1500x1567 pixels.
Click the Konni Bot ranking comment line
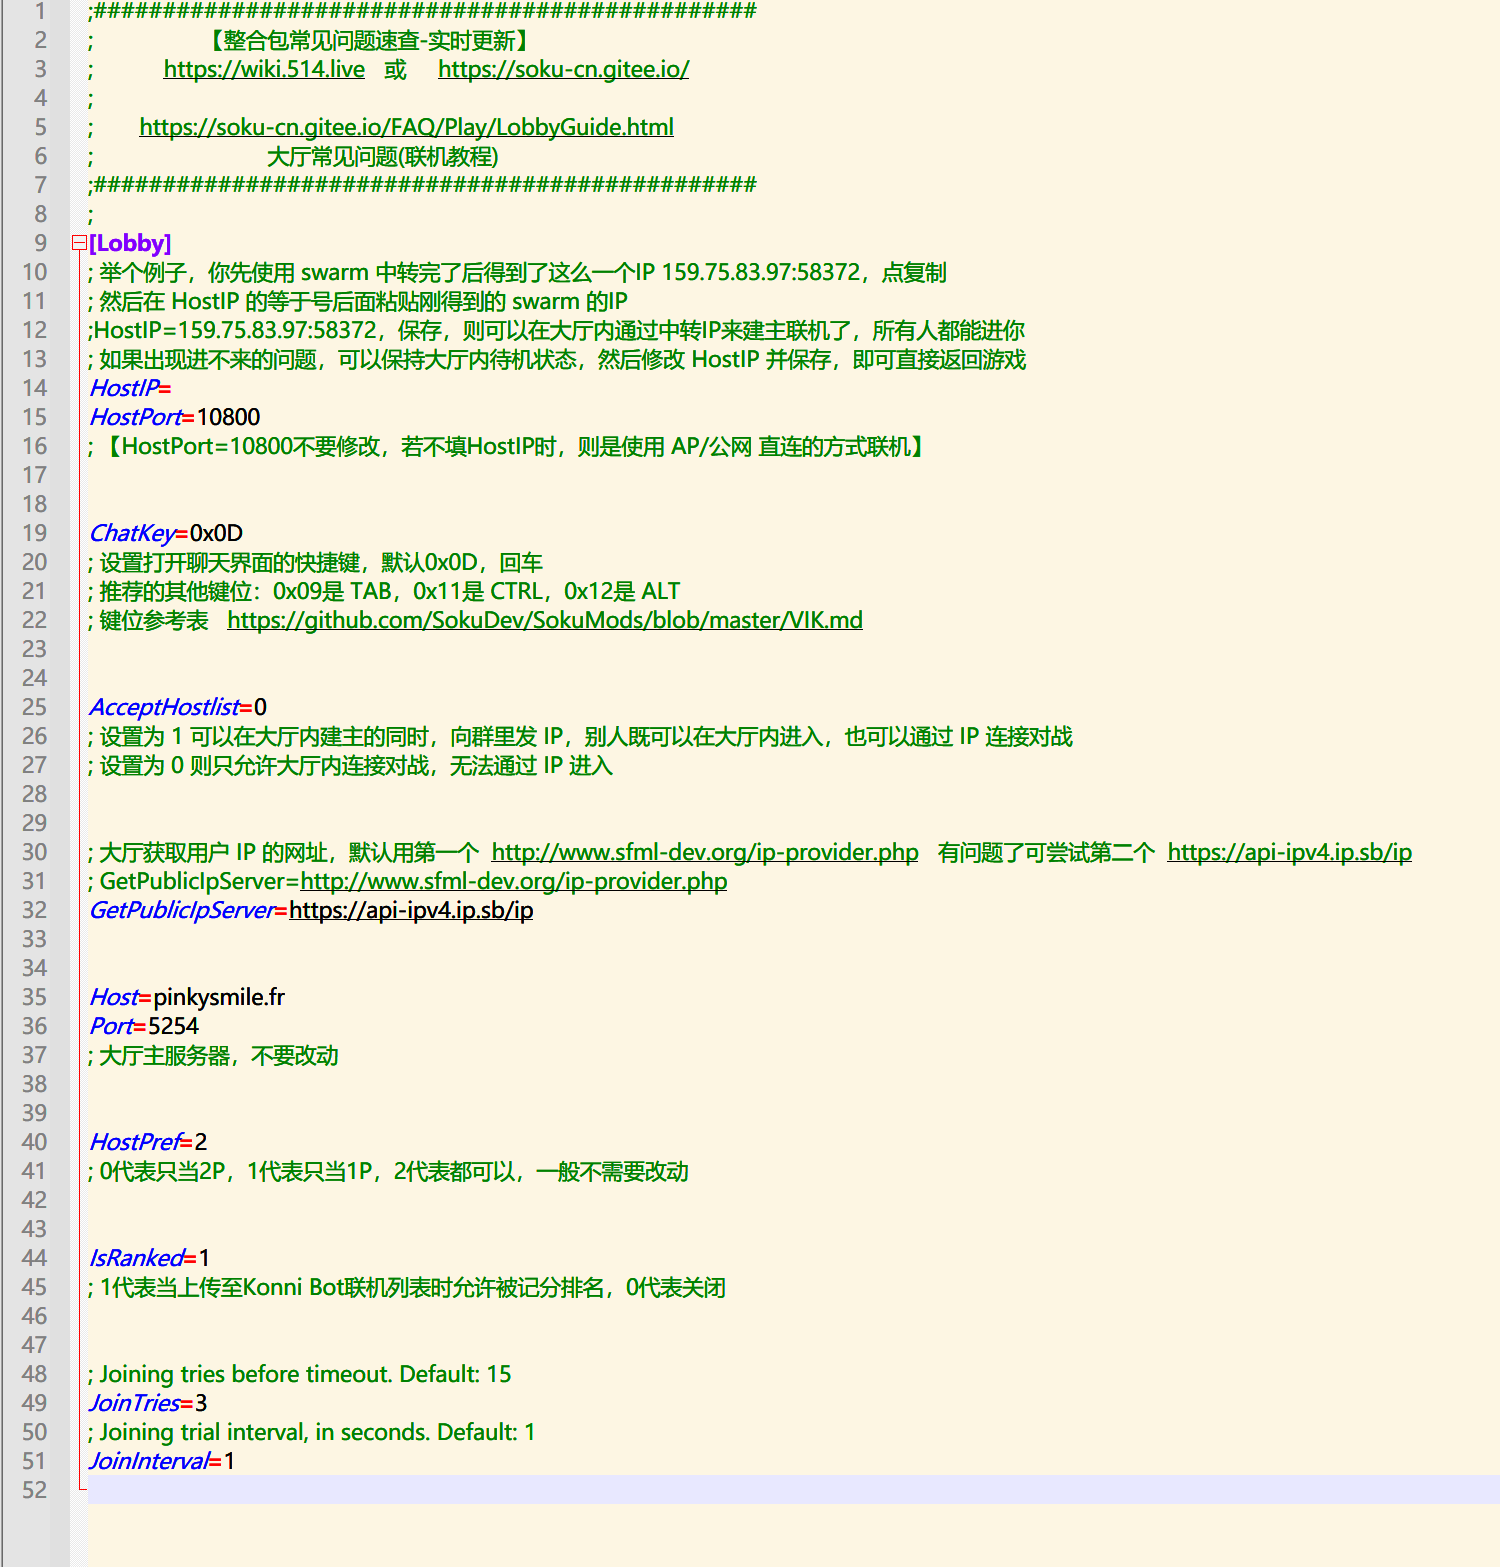click(407, 1287)
